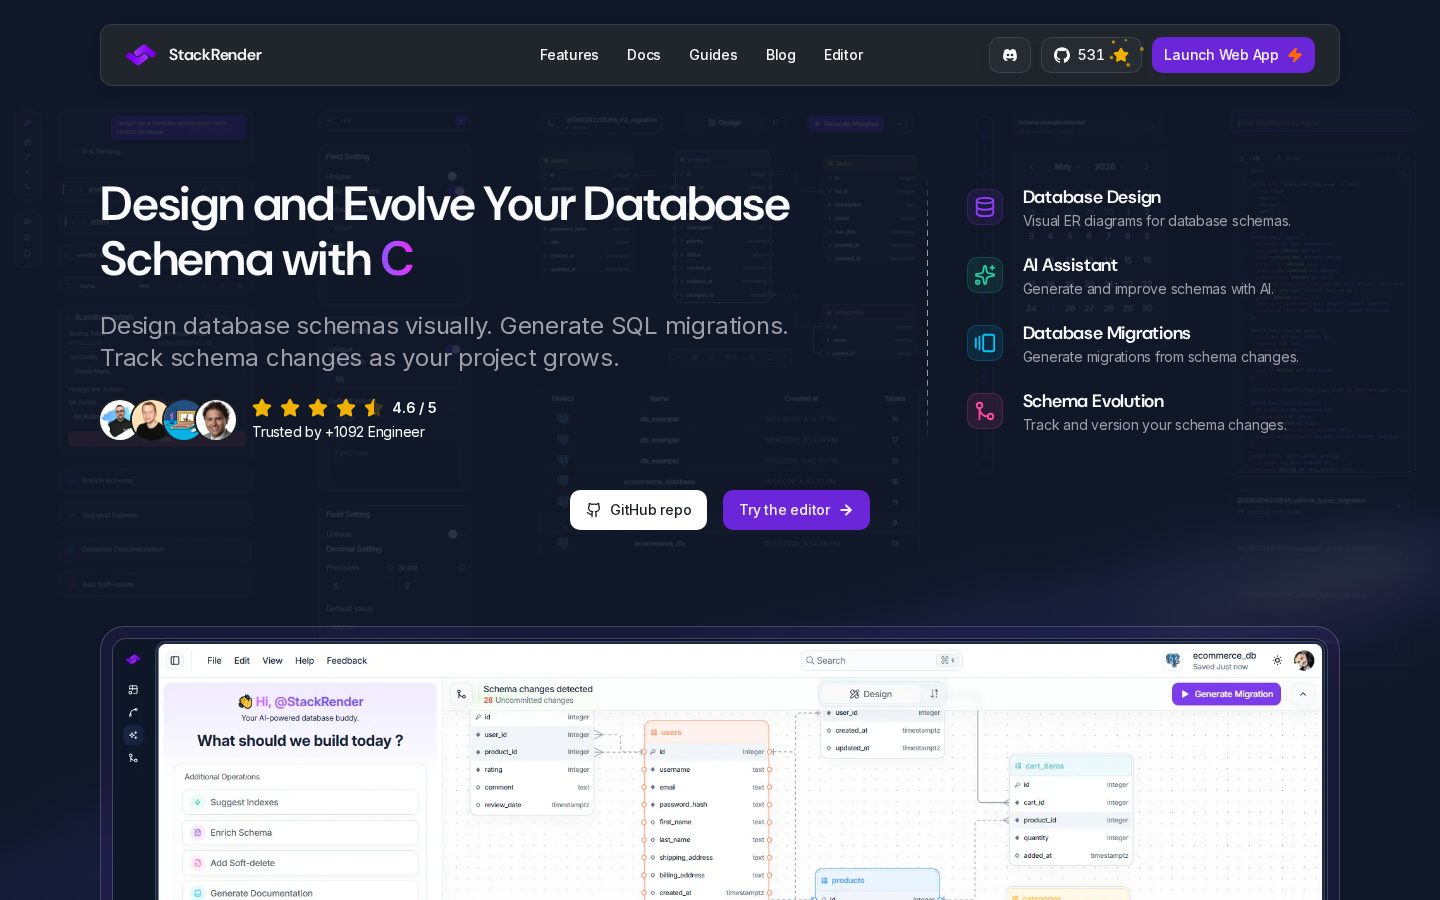
Task: Open the Help menu in the editor
Action: pyautogui.click(x=305, y=661)
